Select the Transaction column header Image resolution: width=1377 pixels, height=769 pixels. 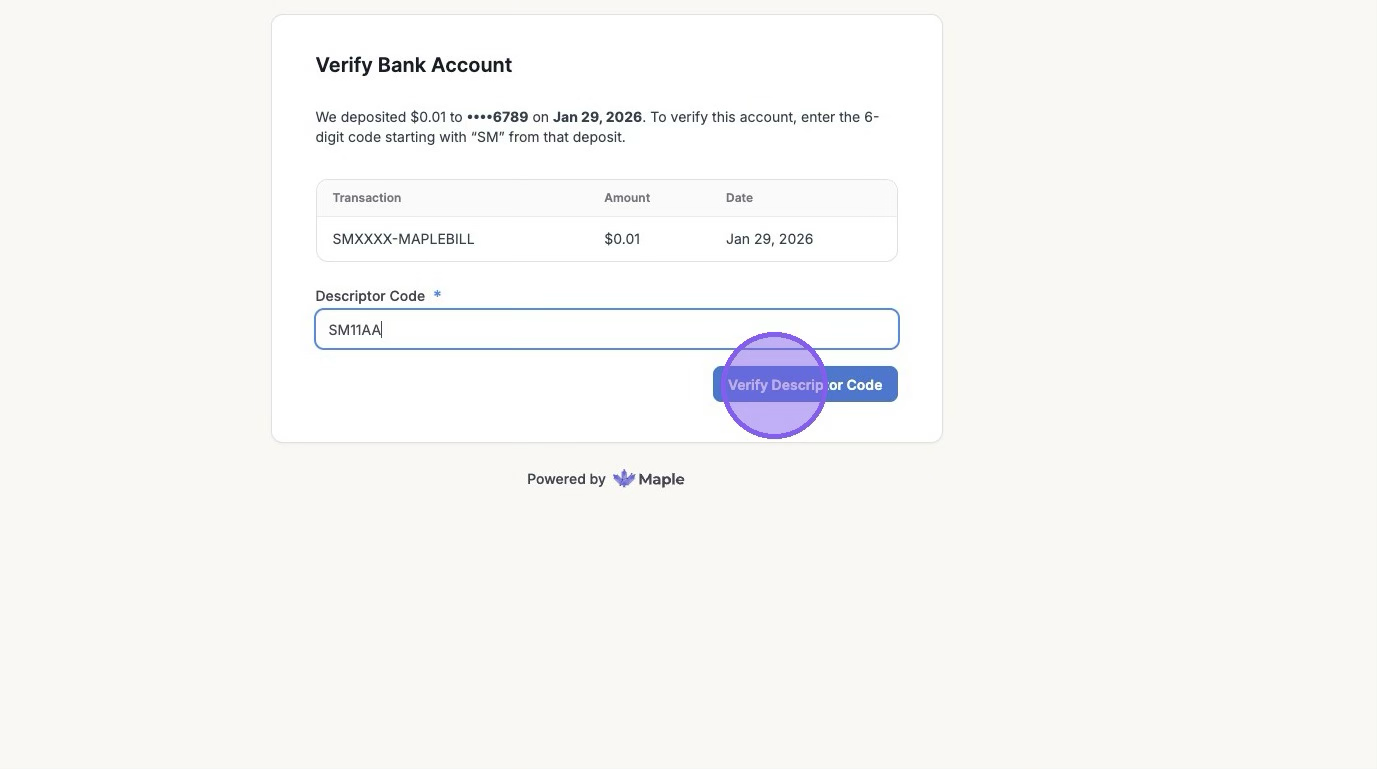367,198
